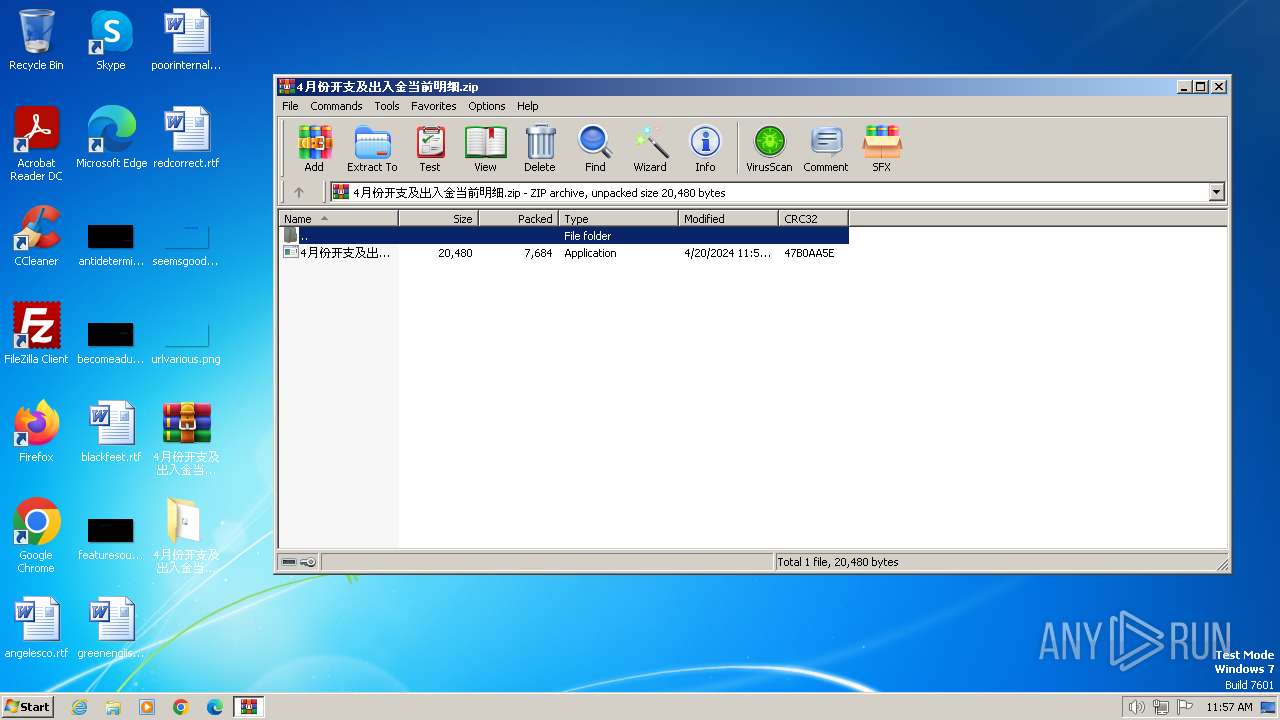Run VirusScan toolbar icon

pyautogui.click(x=769, y=148)
